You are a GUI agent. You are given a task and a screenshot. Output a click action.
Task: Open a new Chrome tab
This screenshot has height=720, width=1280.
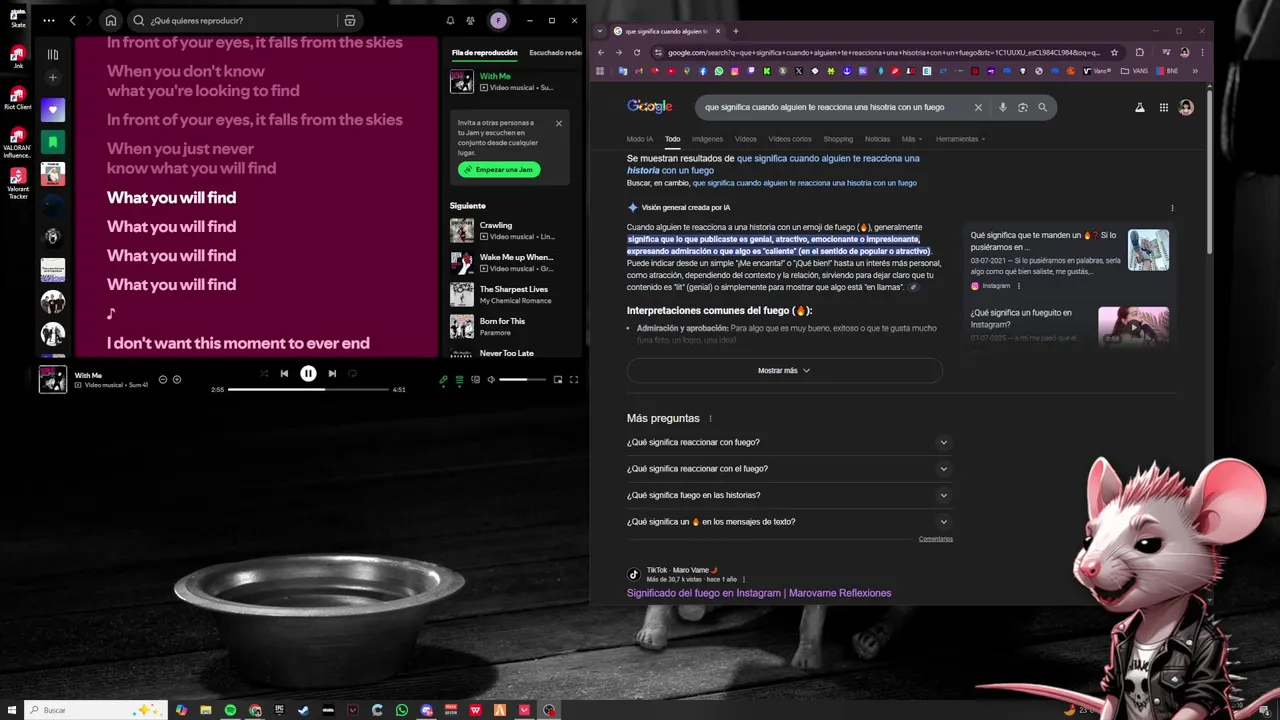pyautogui.click(x=736, y=31)
